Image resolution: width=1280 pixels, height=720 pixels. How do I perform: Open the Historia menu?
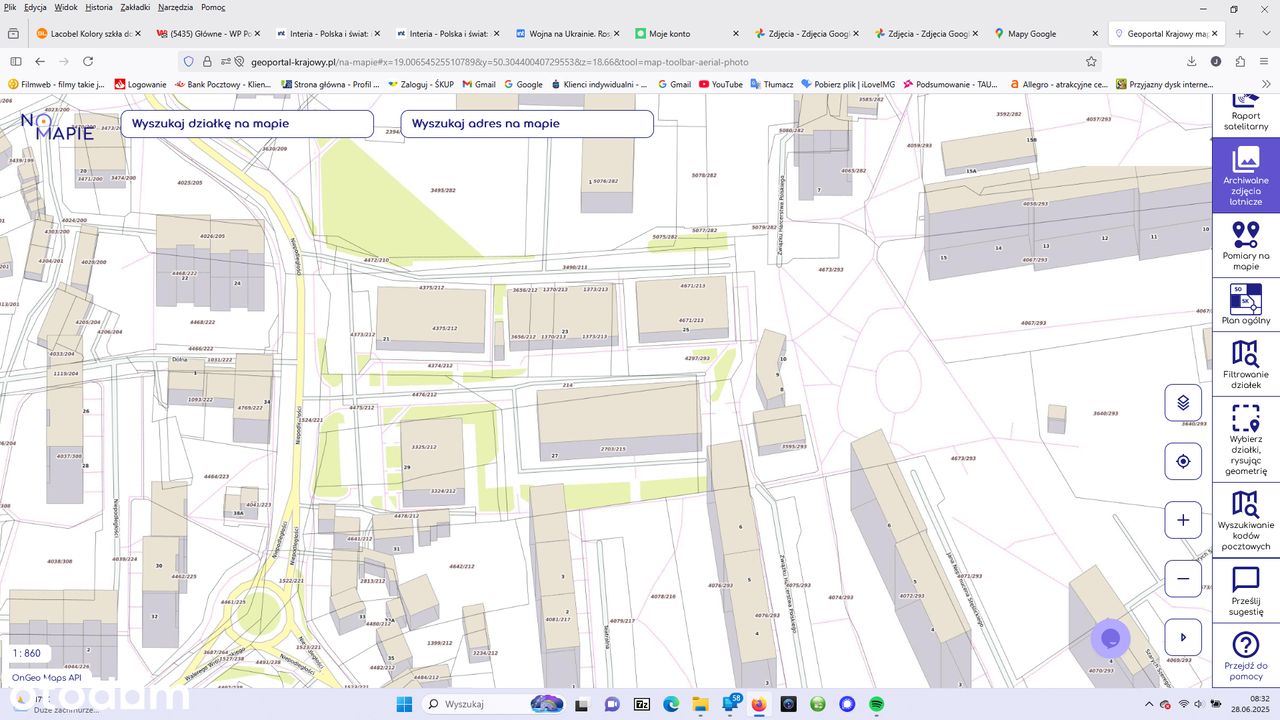[x=99, y=7]
